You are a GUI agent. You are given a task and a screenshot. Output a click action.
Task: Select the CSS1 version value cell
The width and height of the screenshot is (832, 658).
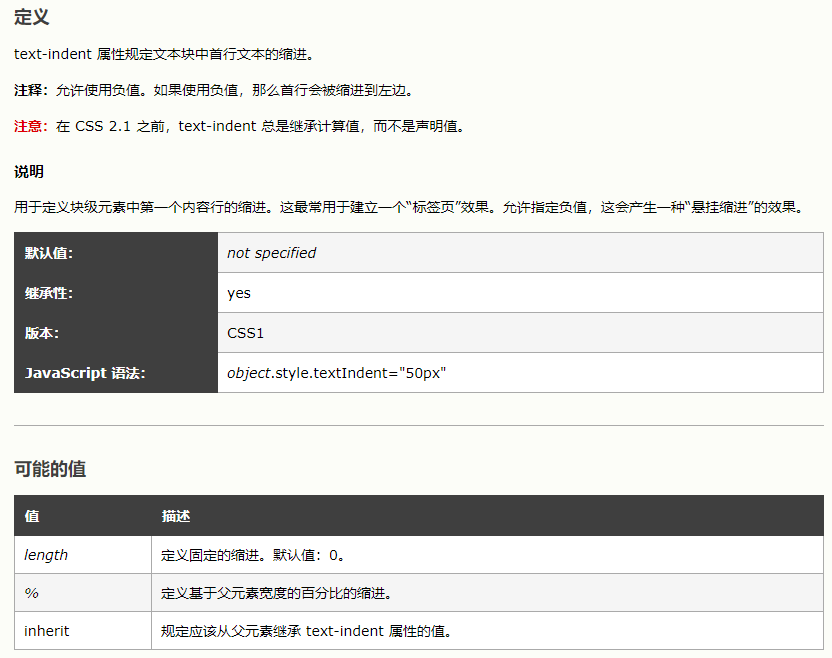click(248, 333)
